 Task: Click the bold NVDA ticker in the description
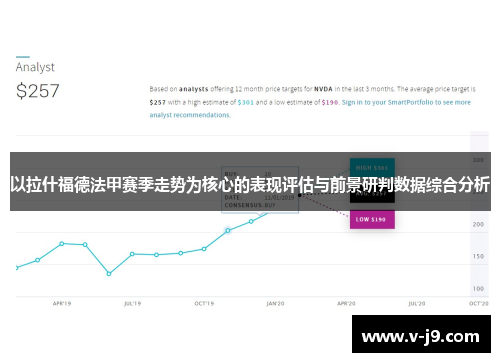coord(323,89)
